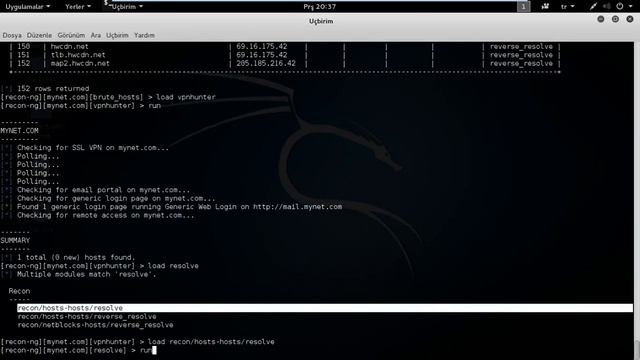The height and width of the screenshot is (360, 640).
Task: Open the Uygulamalar applications menu
Action: [27, 7]
